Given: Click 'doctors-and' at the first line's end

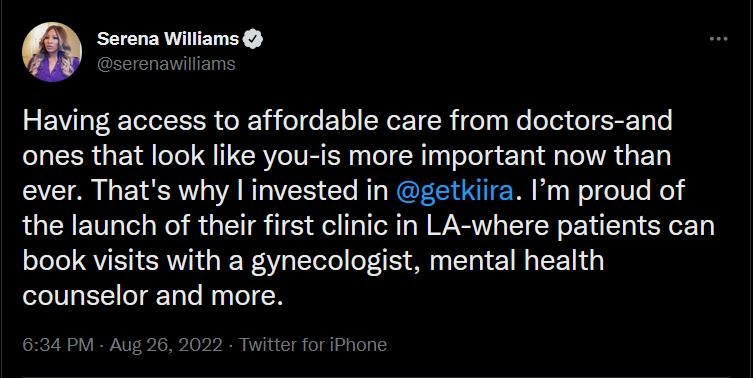Looking at the screenshot, I should pyautogui.click(x=594, y=121).
